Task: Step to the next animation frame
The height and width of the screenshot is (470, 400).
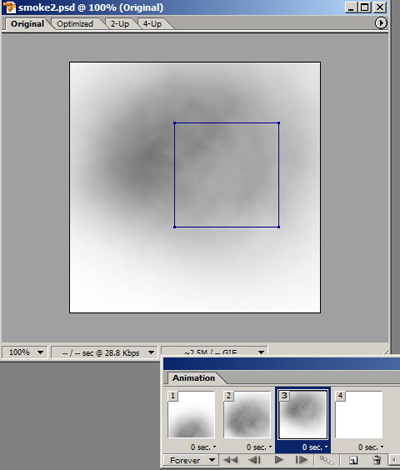Action: [301, 460]
